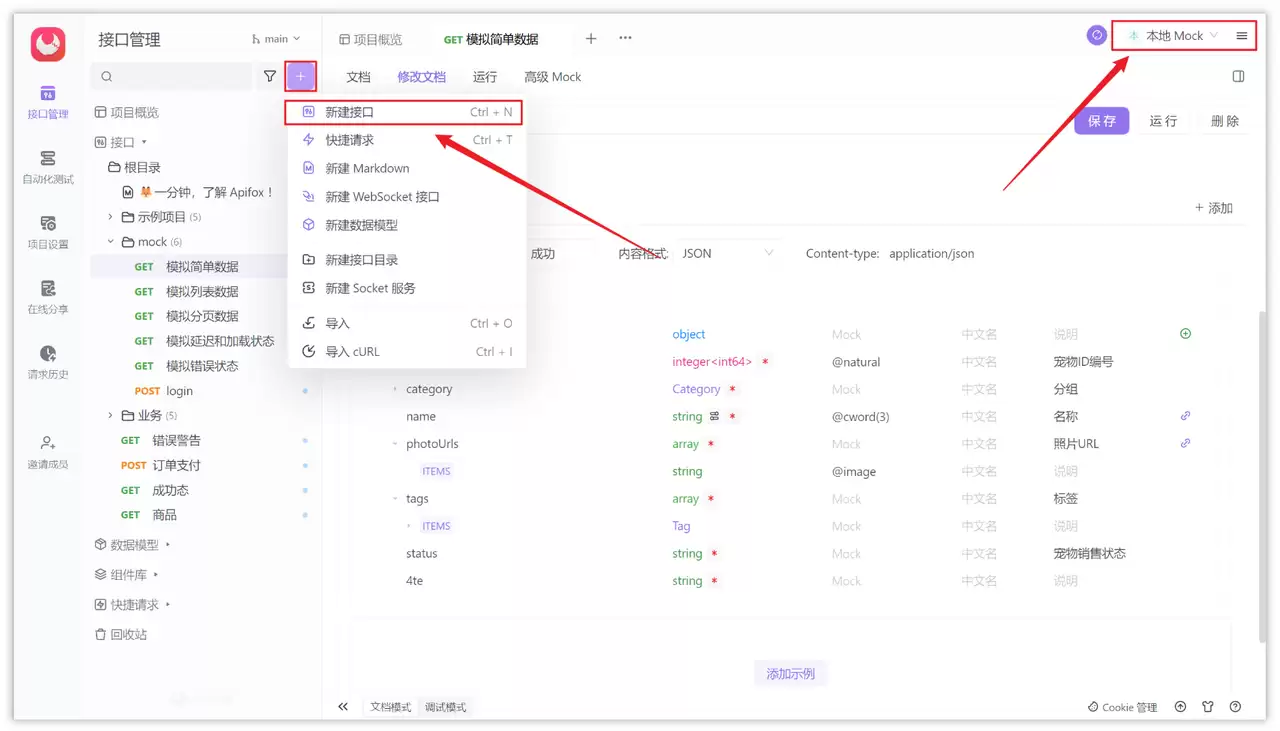Screen dimensions: 1280x731
Task: Open the 本地 Mock environment dropdown
Action: coord(1173,35)
